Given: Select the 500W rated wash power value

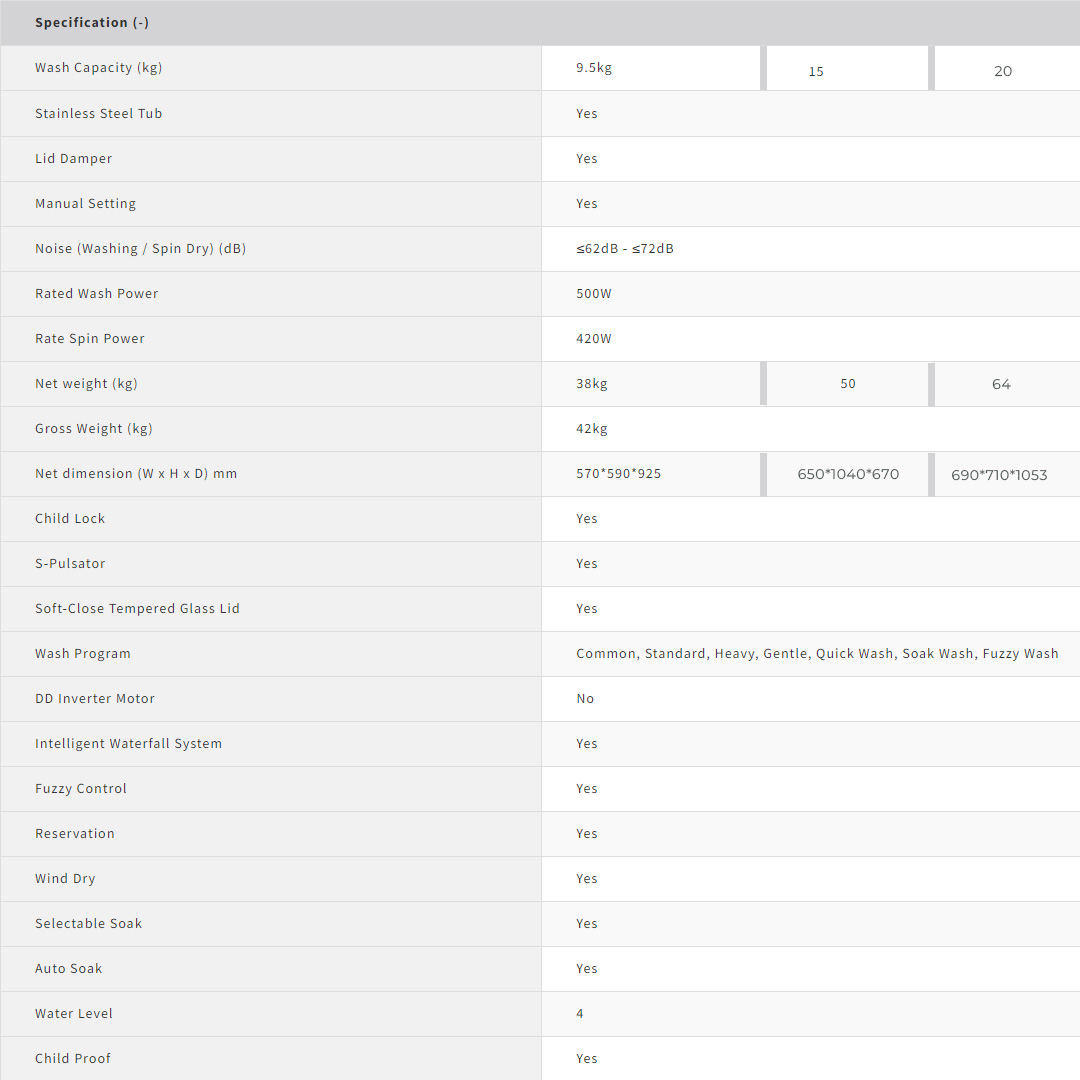Looking at the screenshot, I should (x=594, y=294).
